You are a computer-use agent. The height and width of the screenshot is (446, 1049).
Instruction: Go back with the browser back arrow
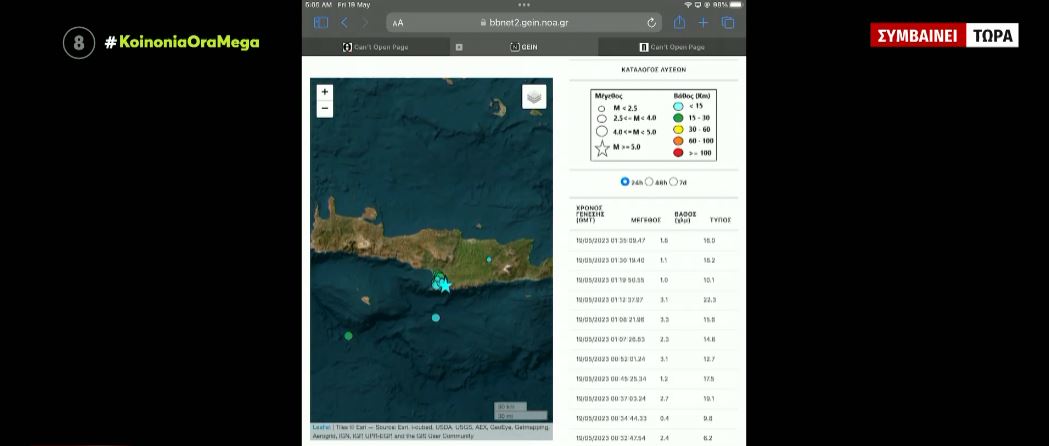[344, 23]
